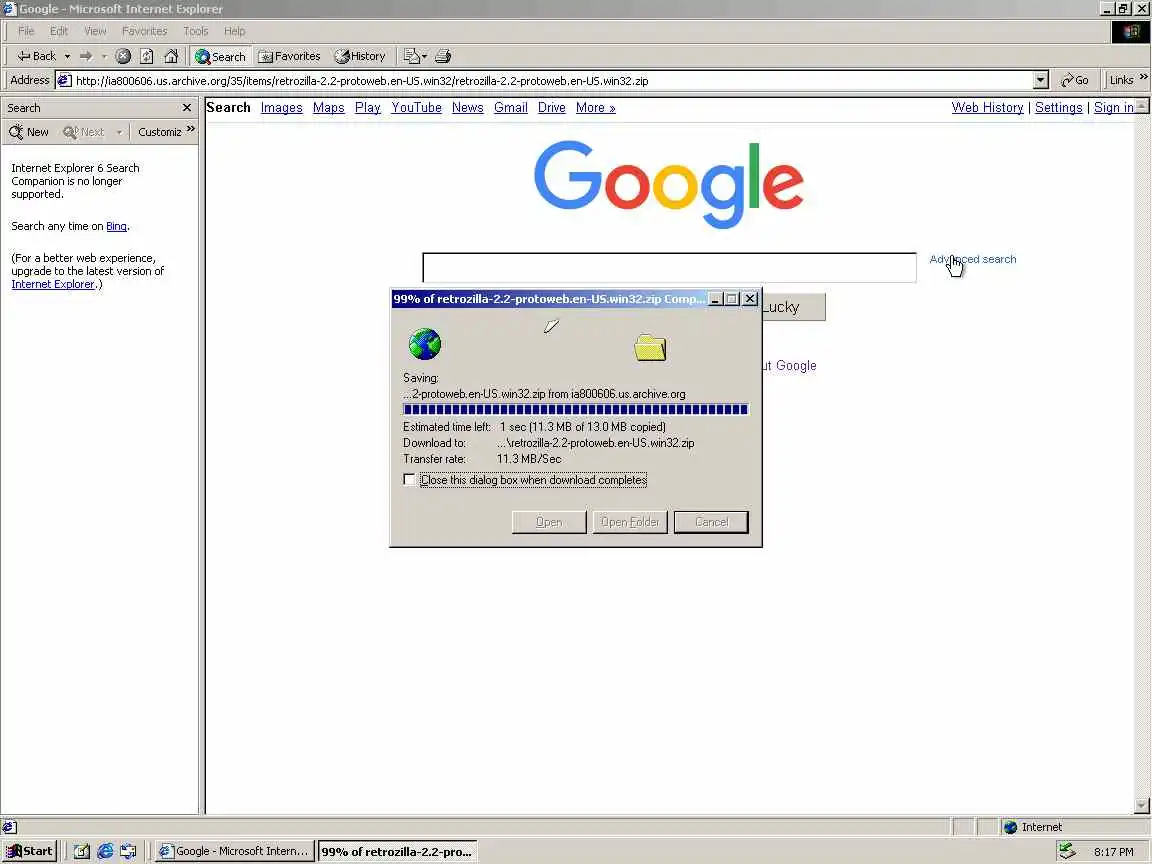Image resolution: width=1152 pixels, height=864 pixels.
Task: Open the File menu
Action: click(26, 31)
